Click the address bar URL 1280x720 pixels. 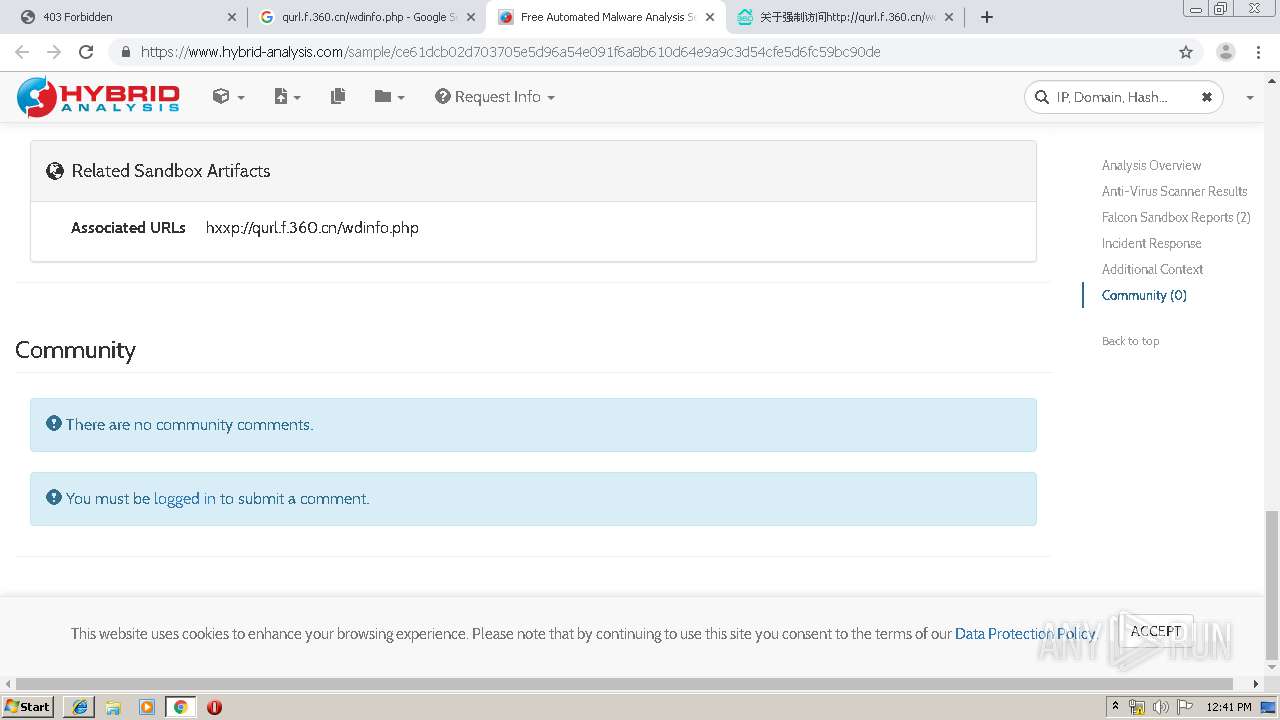pyautogui.click(x=510, y=52)
